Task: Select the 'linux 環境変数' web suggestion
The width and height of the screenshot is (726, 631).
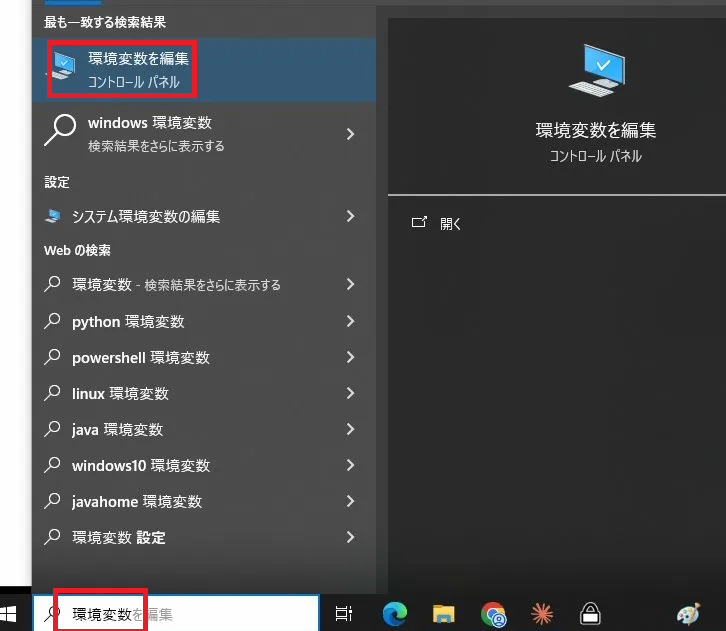Action: tap(120, 393)
